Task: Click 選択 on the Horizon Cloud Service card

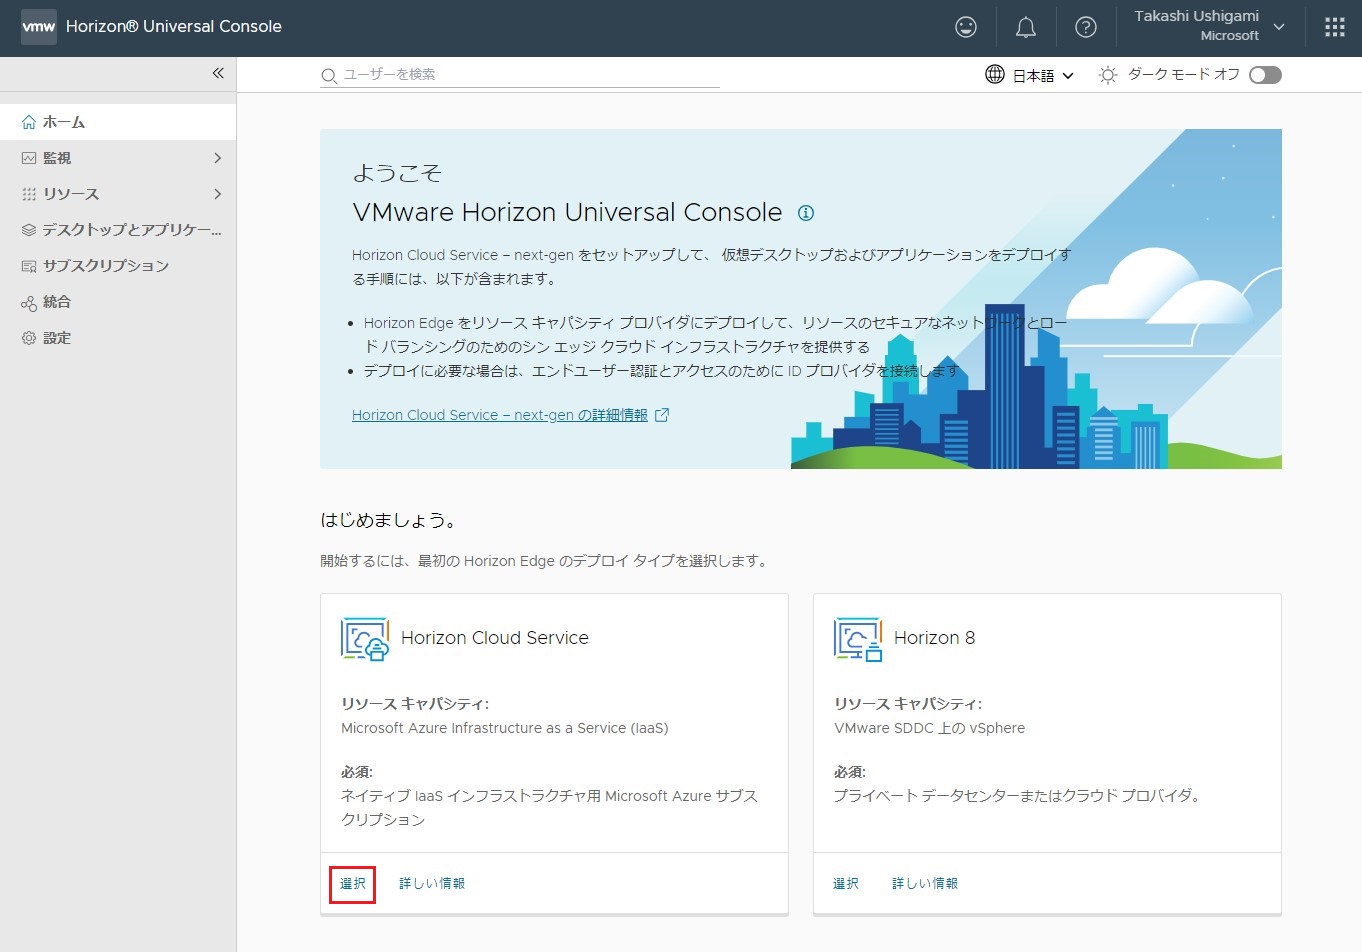Action: tap(352, 883)
